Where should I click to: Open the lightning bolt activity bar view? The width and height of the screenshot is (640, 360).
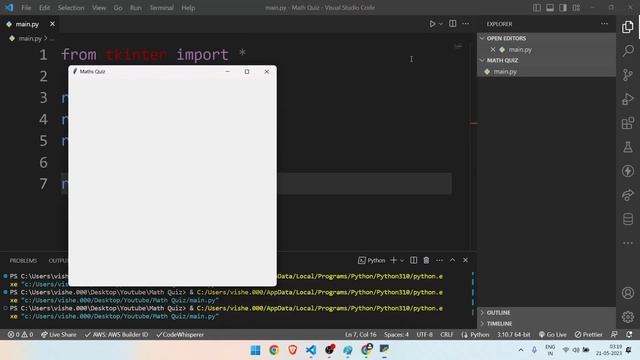(x=628, y=171)
